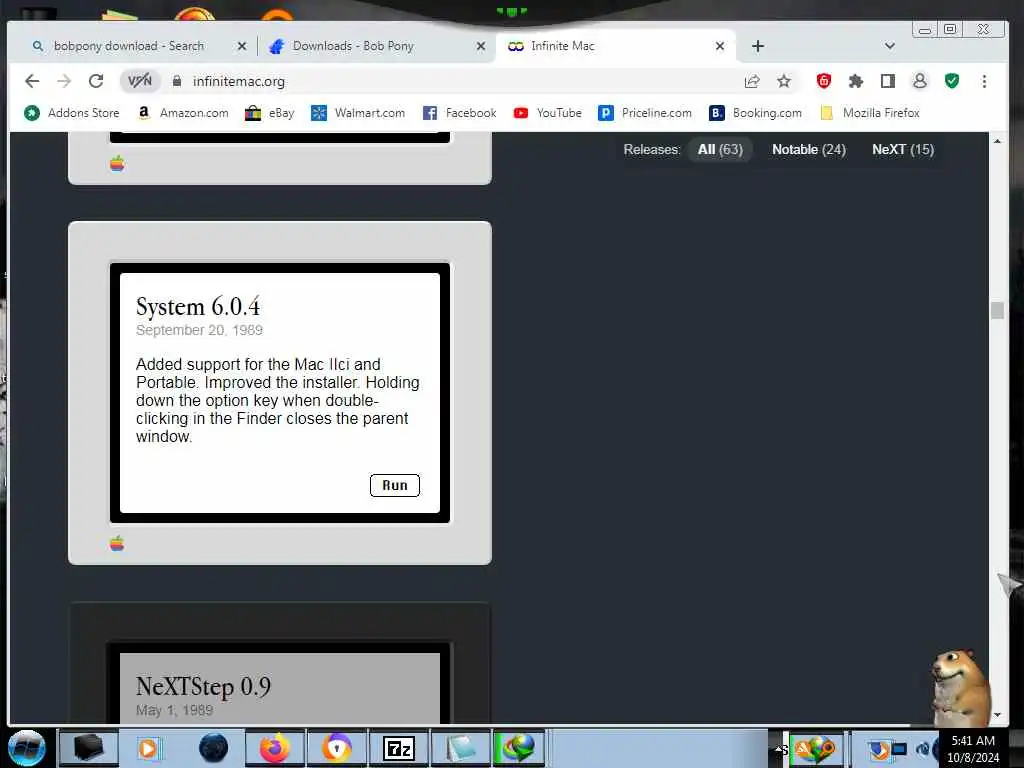
Task: Open Firefox from the taskbar
Action: coord(275,748)
